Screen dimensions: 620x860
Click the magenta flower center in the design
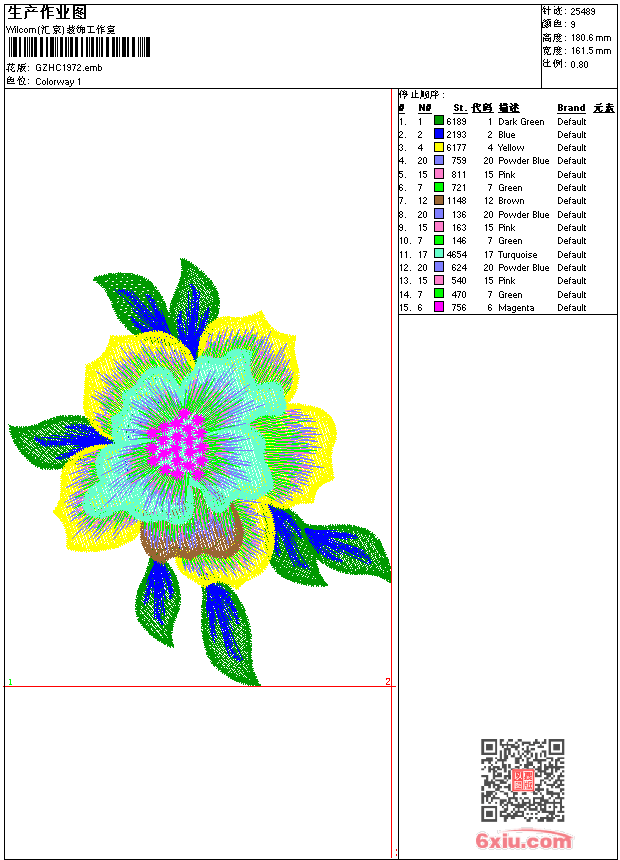177,443
